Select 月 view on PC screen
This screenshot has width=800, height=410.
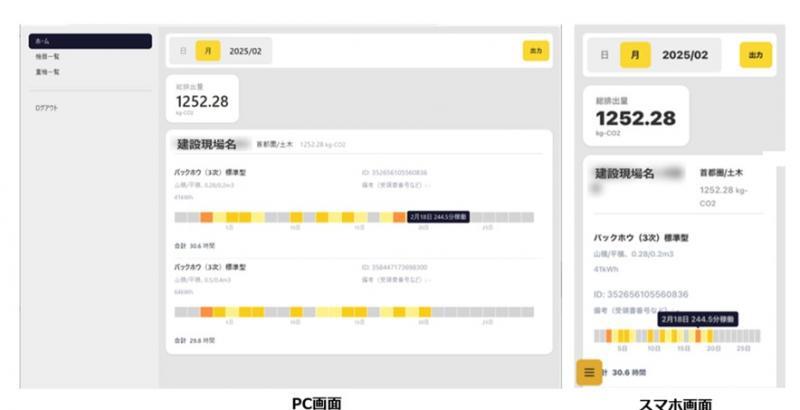click(x=208, y=50)
